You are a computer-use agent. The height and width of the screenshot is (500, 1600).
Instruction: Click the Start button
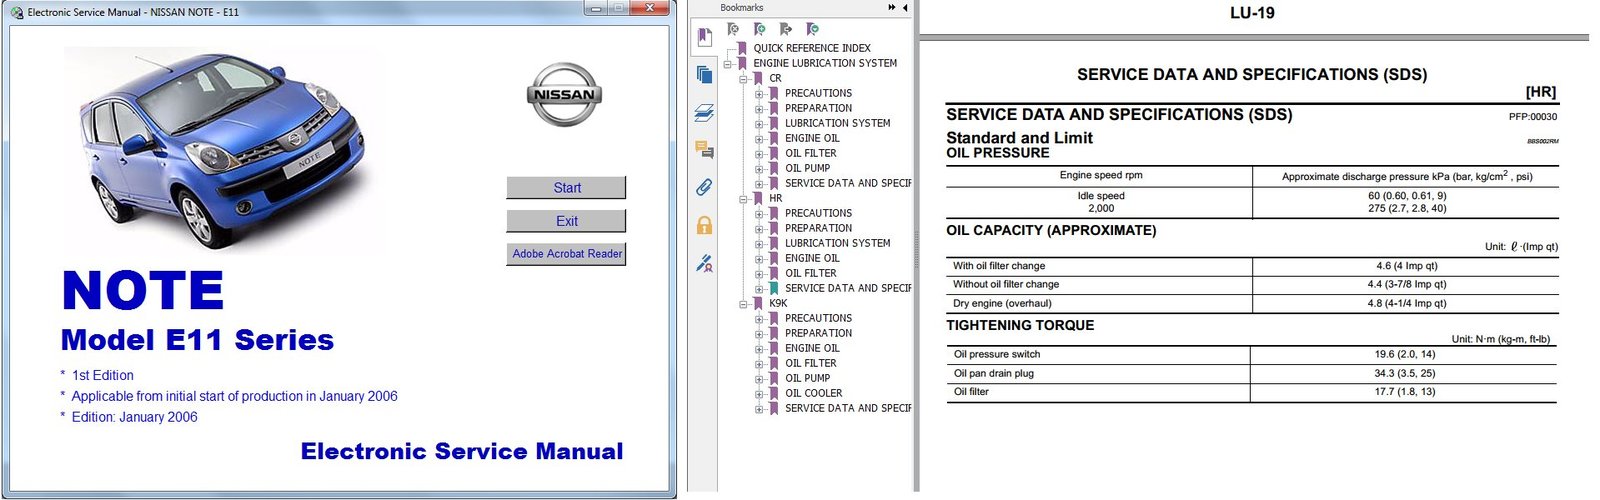point(566,188)
